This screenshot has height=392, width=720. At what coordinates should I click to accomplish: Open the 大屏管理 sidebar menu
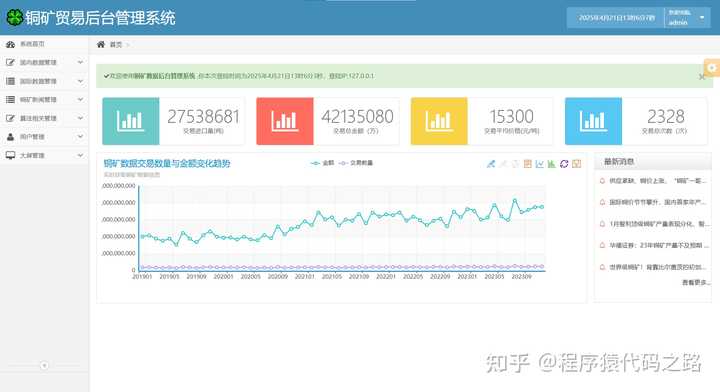coord(45,156)
